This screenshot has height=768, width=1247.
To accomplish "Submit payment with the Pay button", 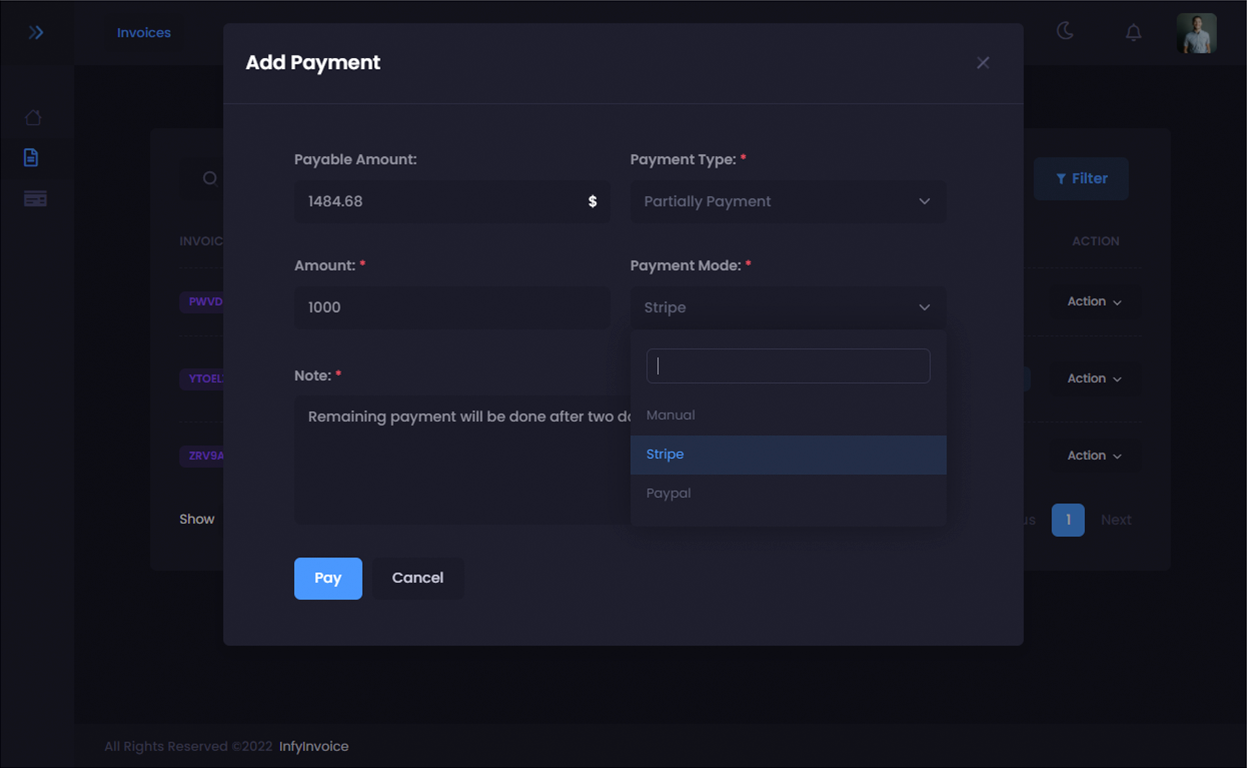I will point(328,578).
